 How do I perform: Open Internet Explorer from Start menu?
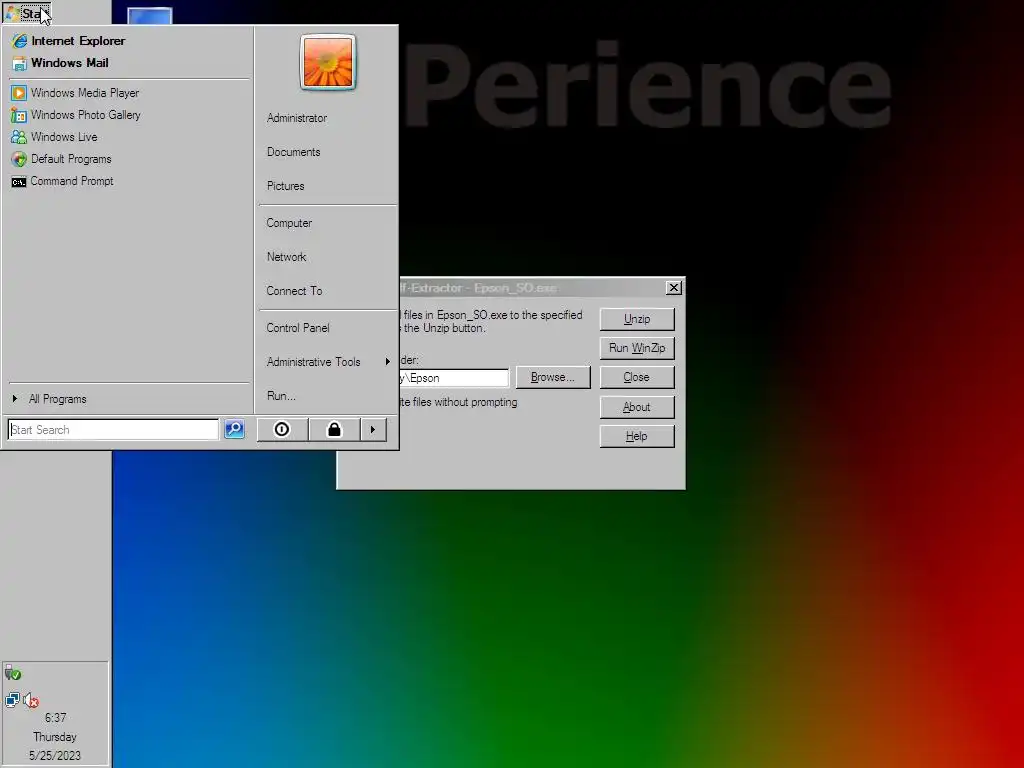click(x=68, y=40)
